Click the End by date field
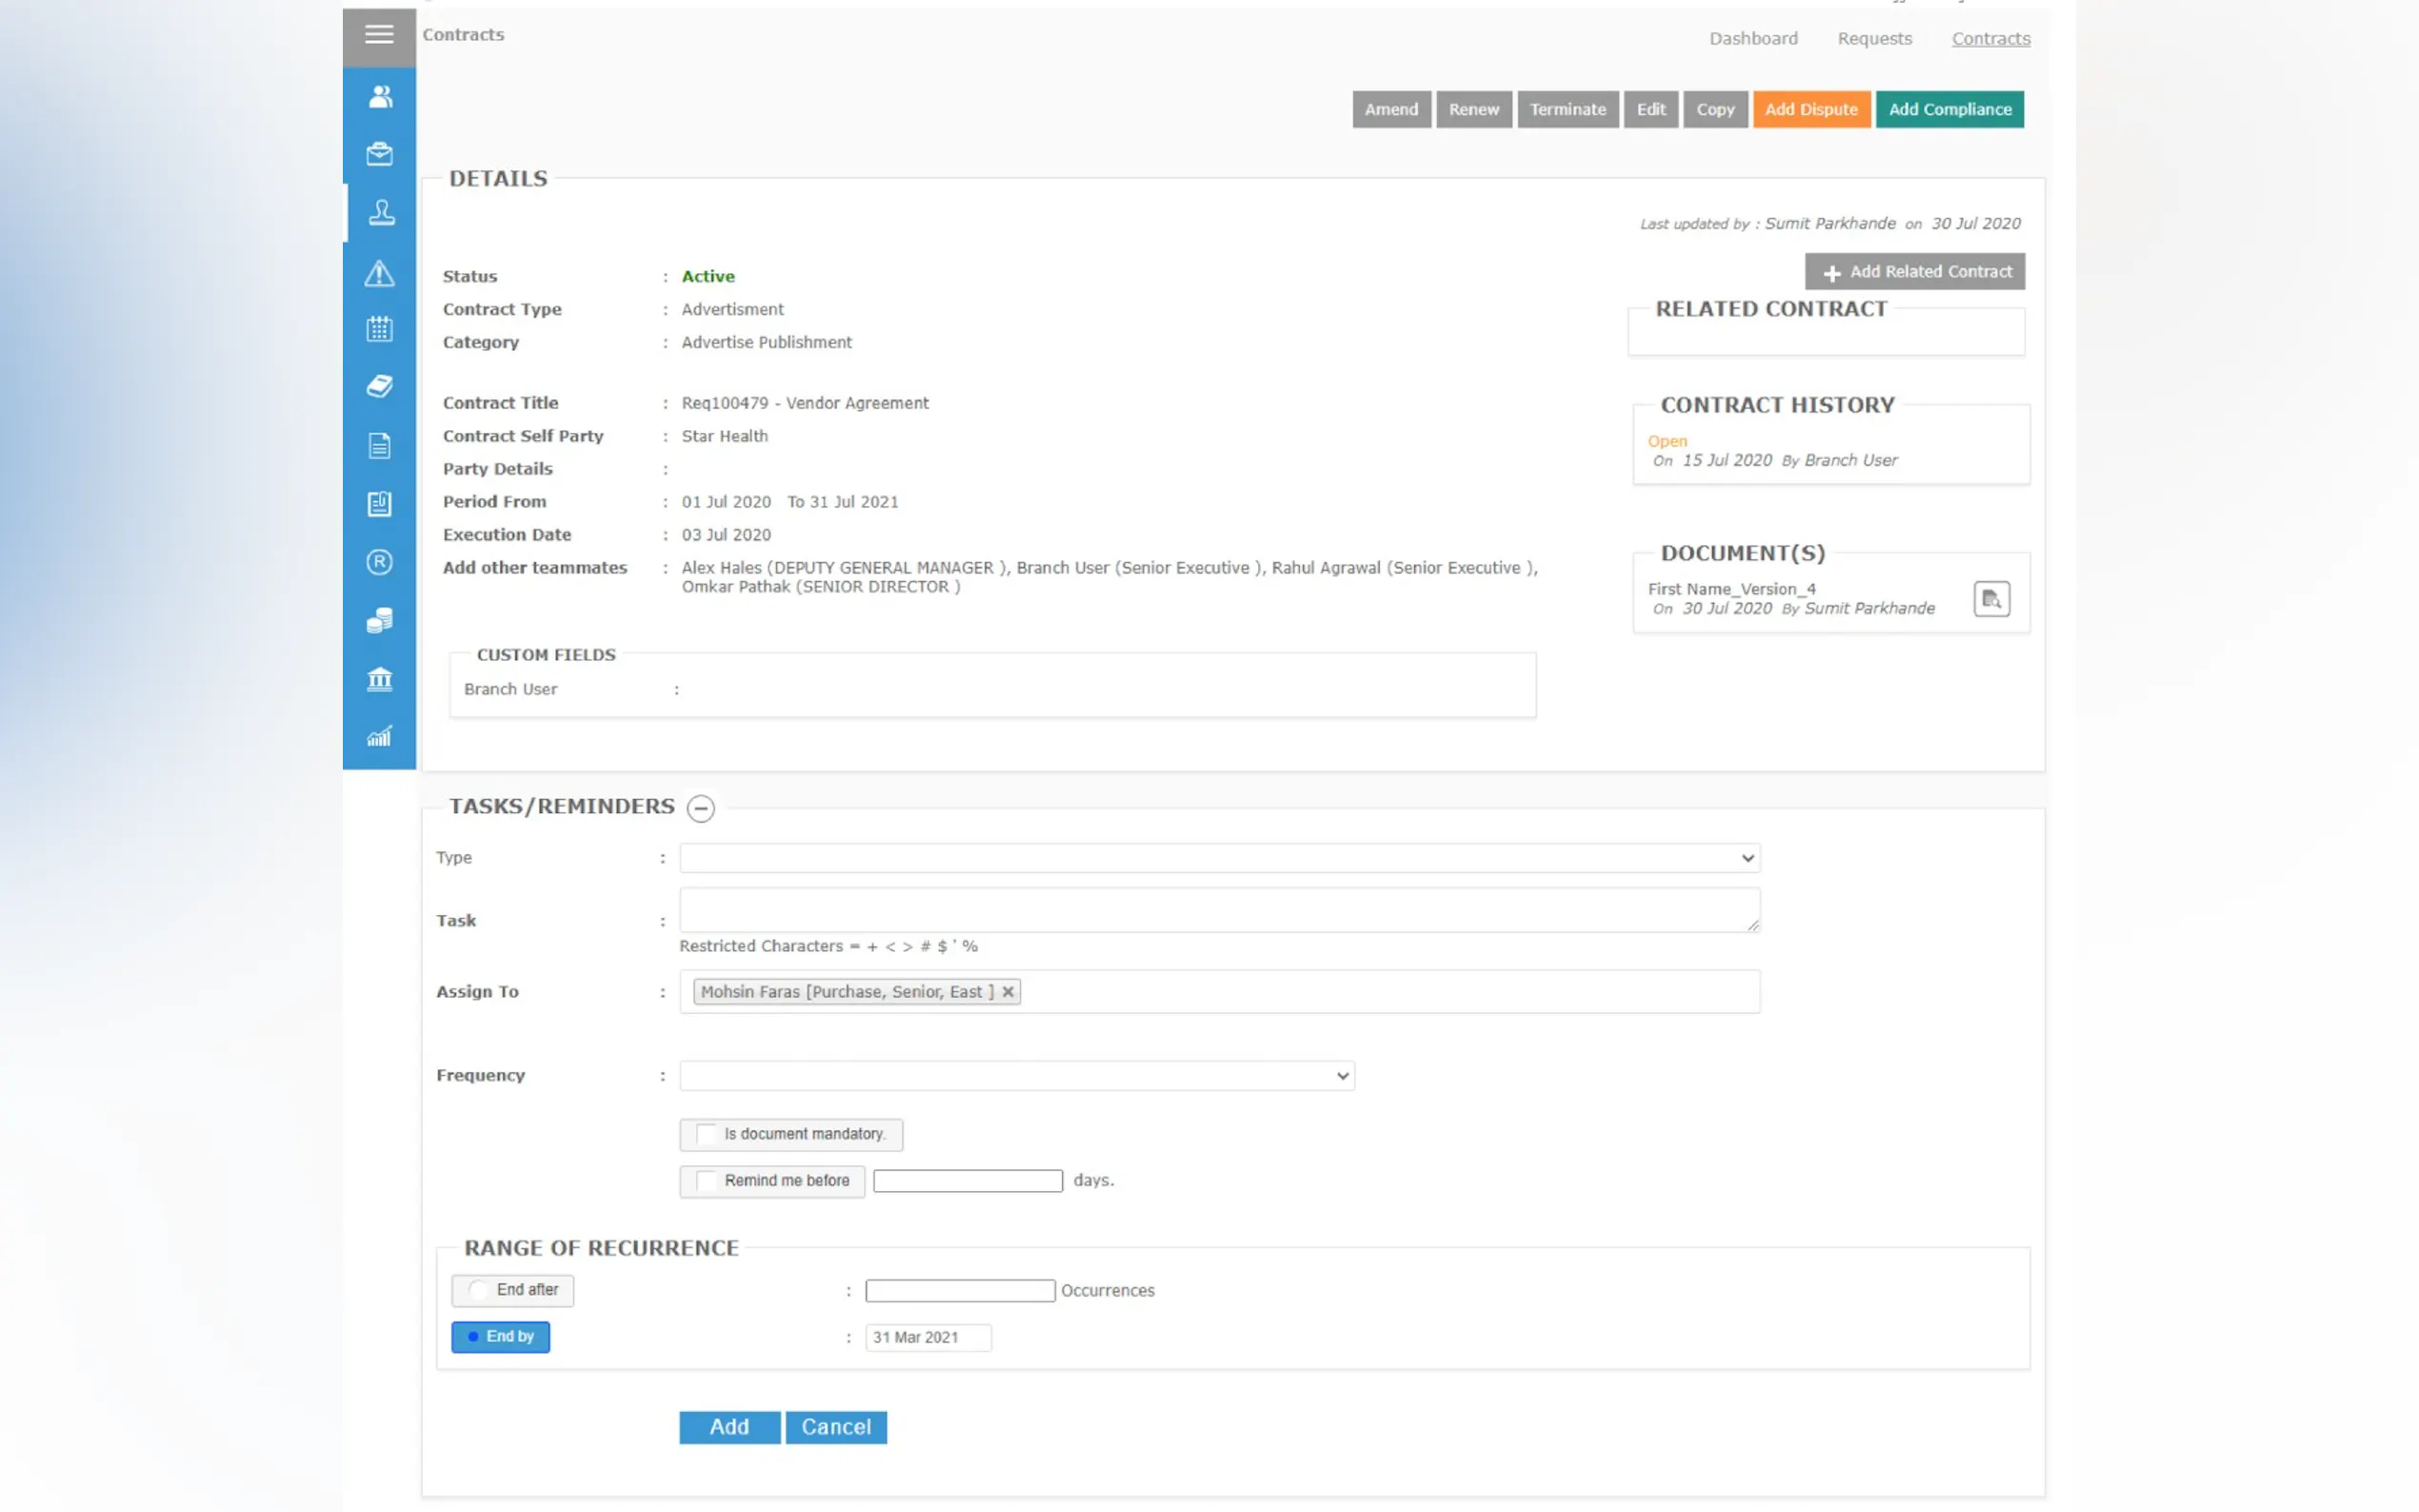 (927, 1338)
